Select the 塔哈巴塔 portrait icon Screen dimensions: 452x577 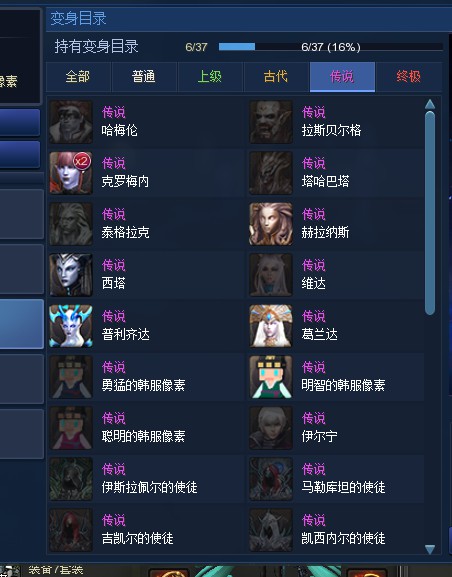coord(271,173)
